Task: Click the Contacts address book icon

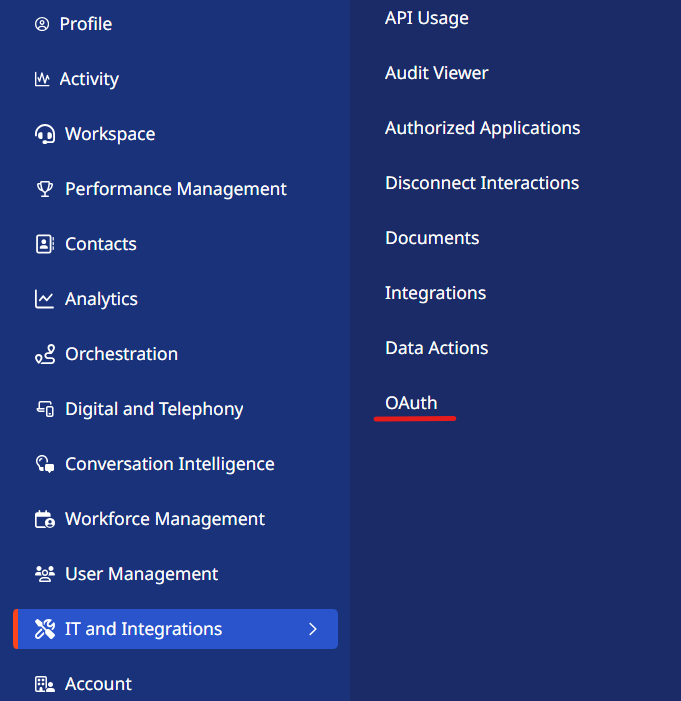Action: pos(45,244)
